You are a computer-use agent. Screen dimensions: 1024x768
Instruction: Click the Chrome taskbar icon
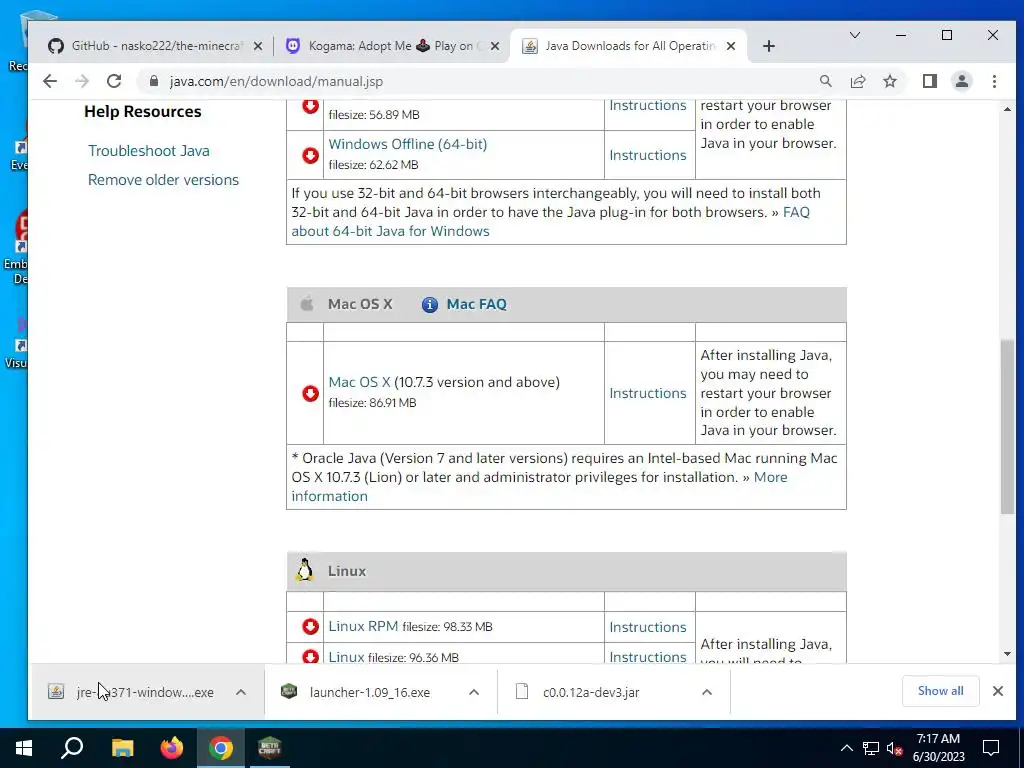click(221, 748)
